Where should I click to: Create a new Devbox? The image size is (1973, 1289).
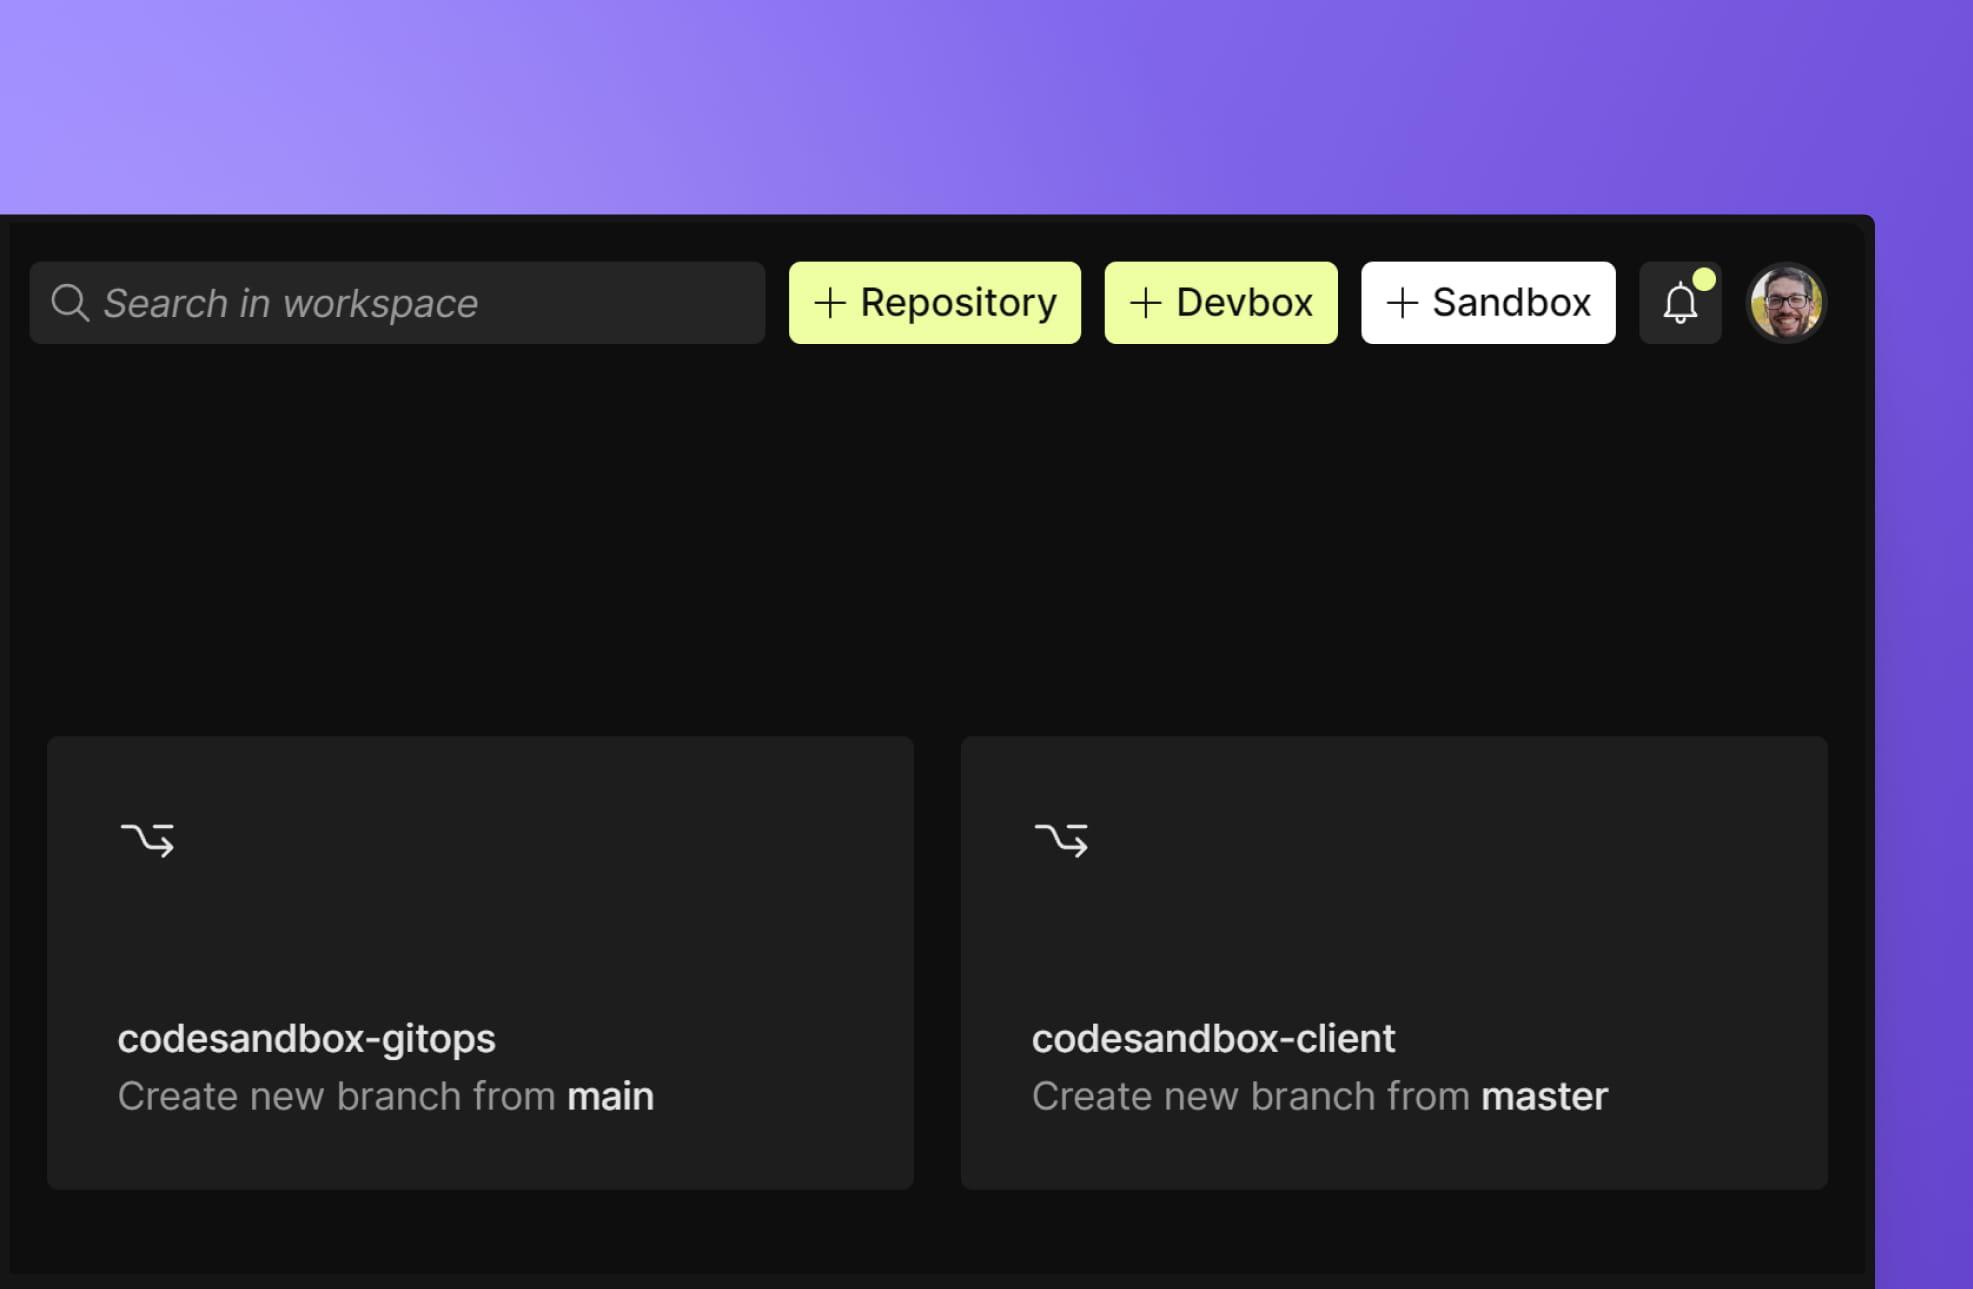tap(1221, 302)
